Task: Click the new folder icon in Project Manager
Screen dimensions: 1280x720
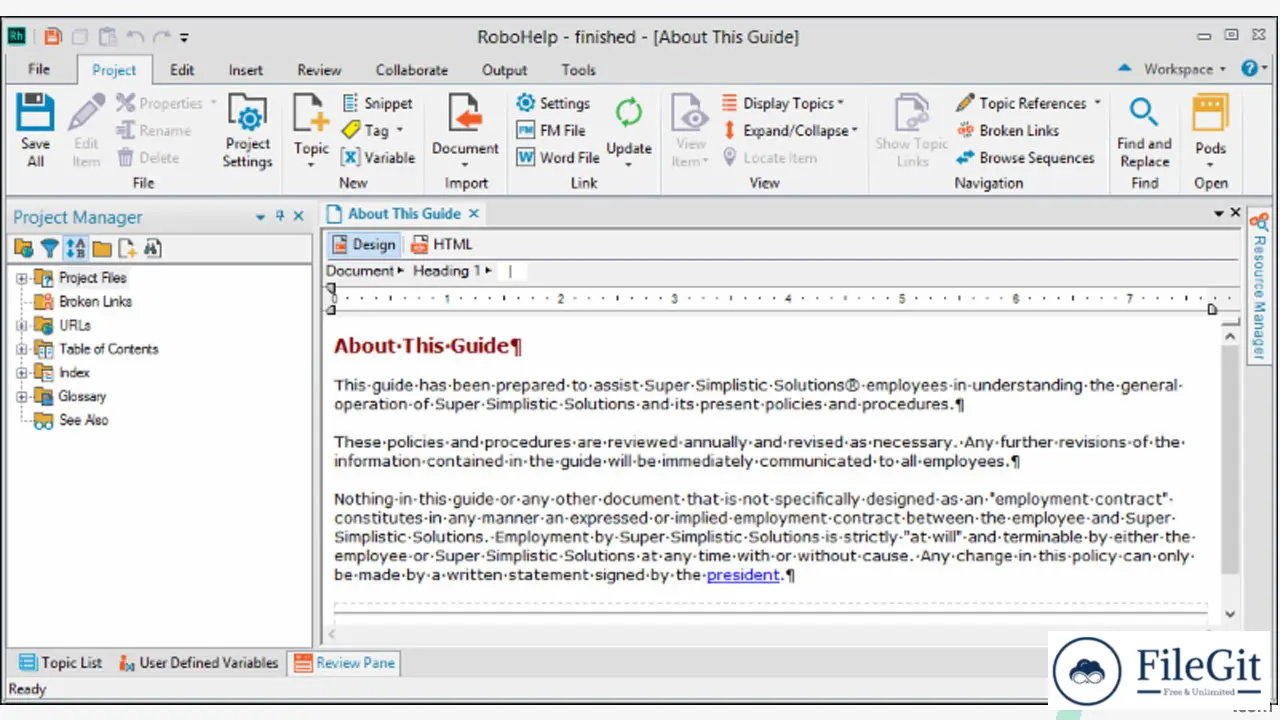Action: [101, 248]
